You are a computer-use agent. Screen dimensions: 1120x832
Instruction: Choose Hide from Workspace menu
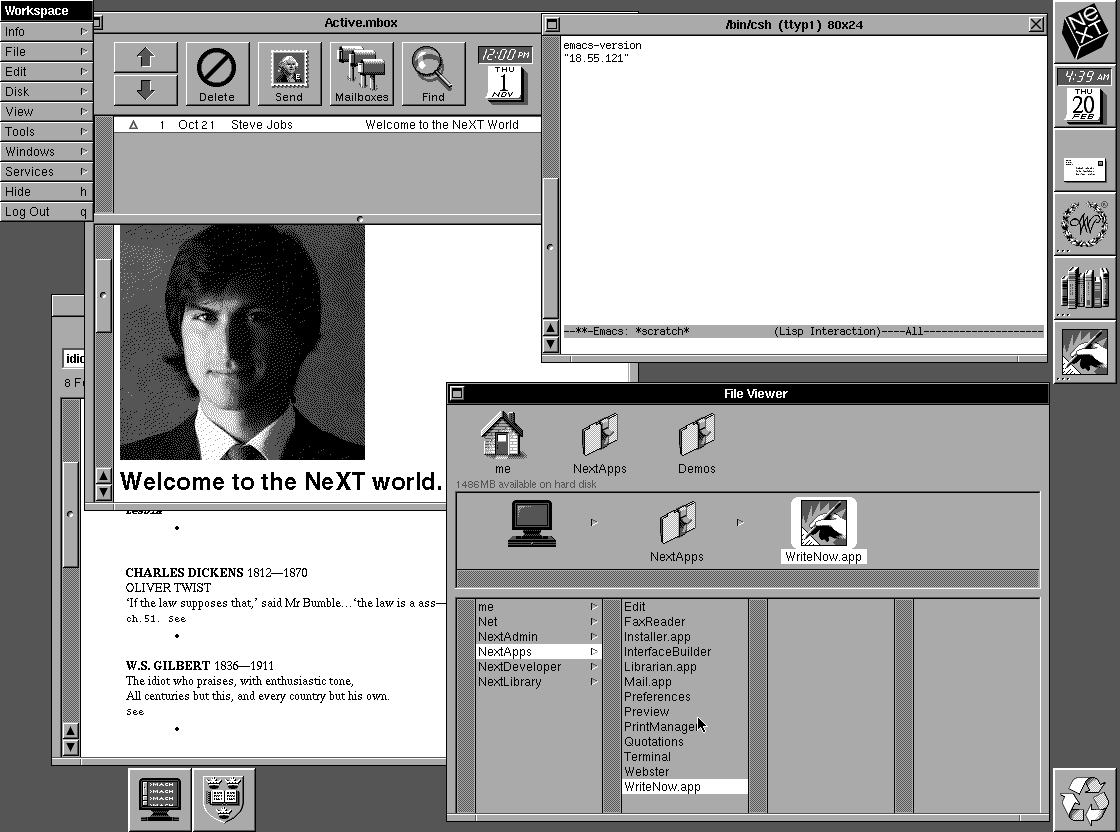point(46,191)
